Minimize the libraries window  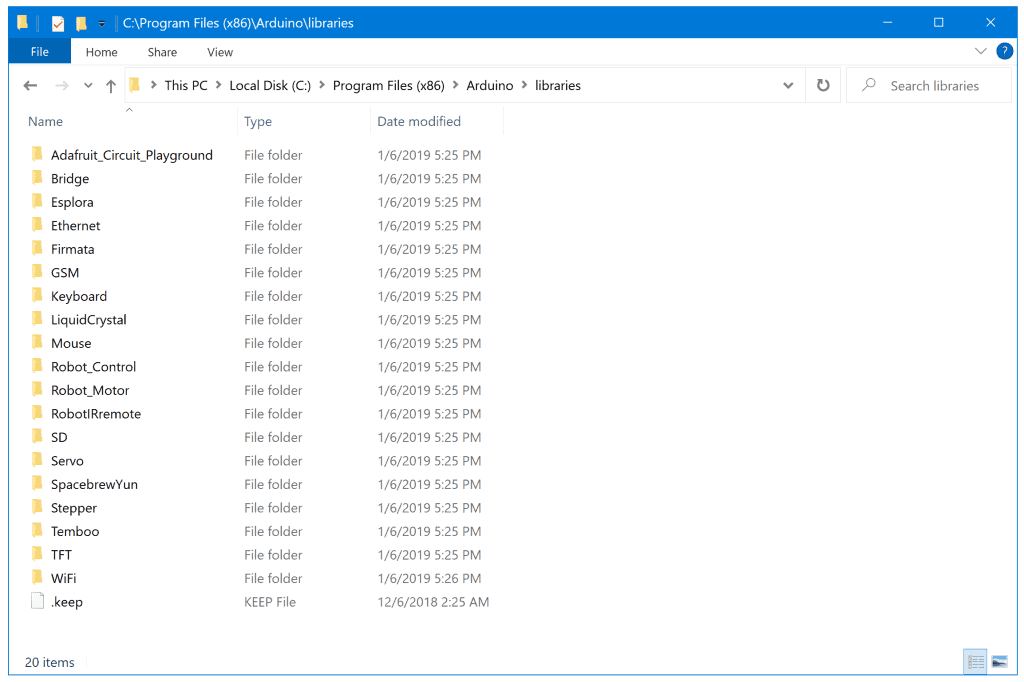[887, 22]
